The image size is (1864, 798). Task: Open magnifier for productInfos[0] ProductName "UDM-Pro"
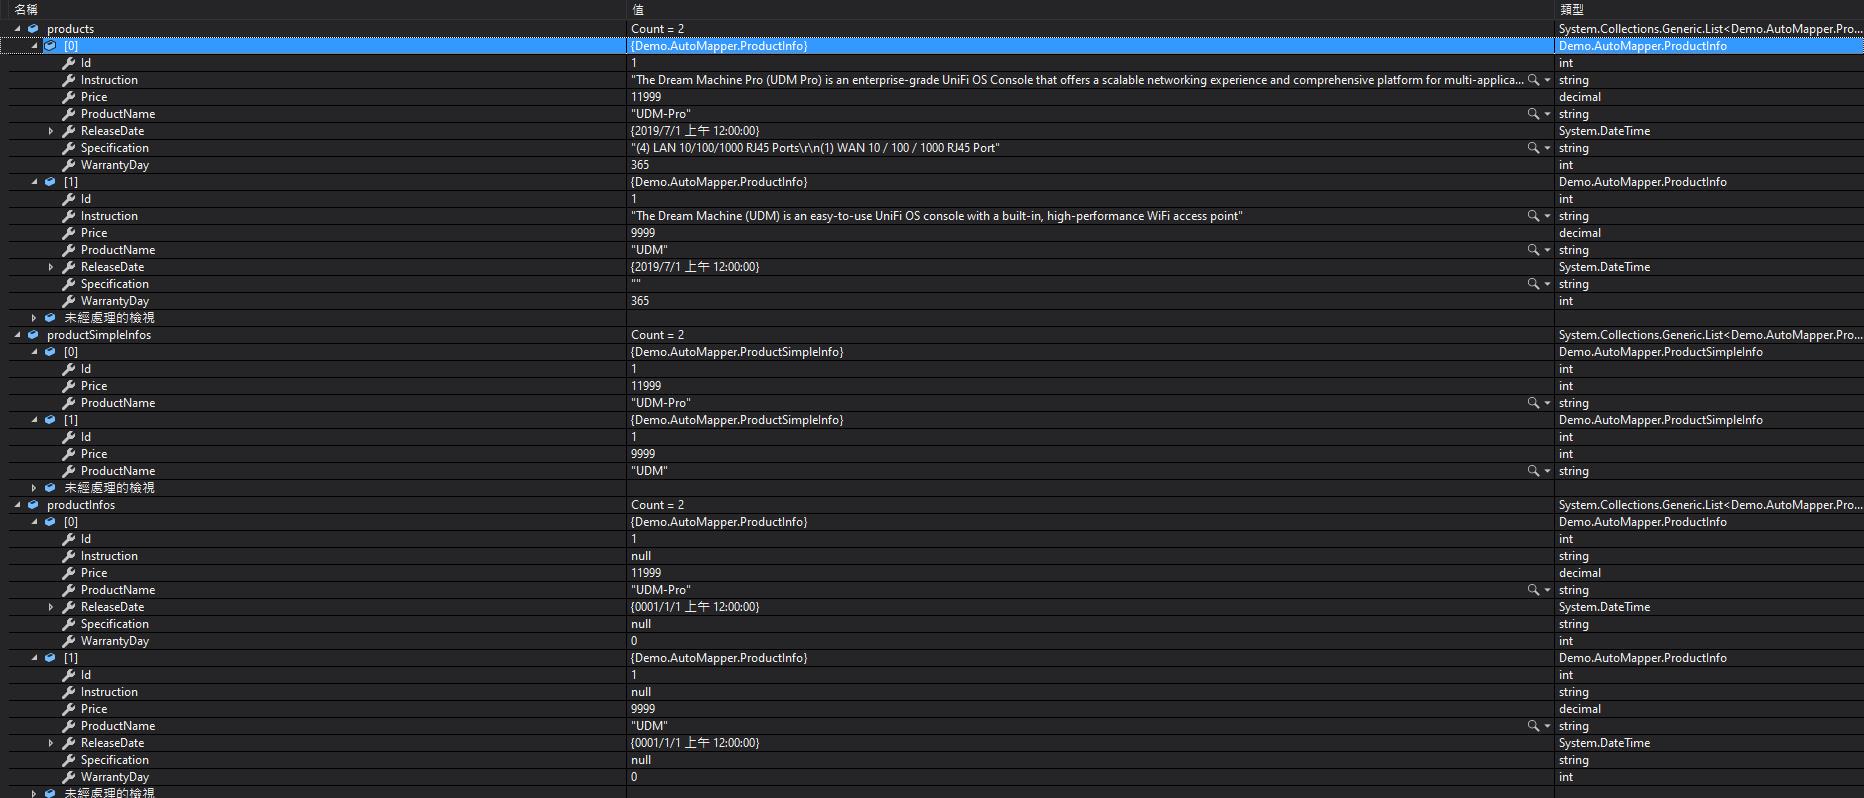click(1533, 590)
